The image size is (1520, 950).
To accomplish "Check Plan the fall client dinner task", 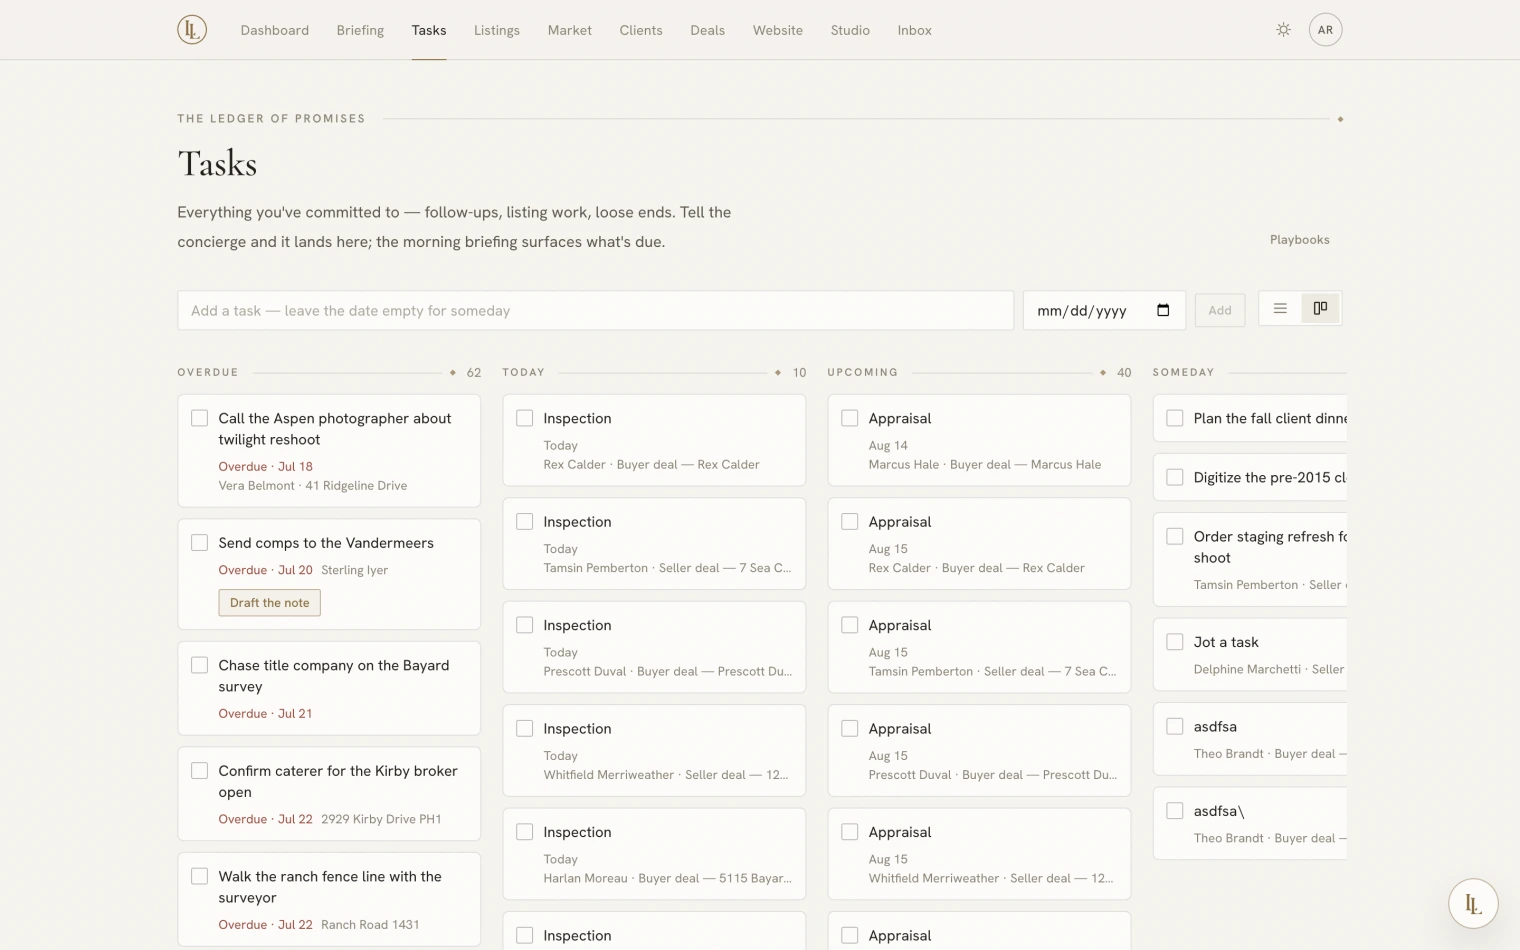I will (1174, 418).
